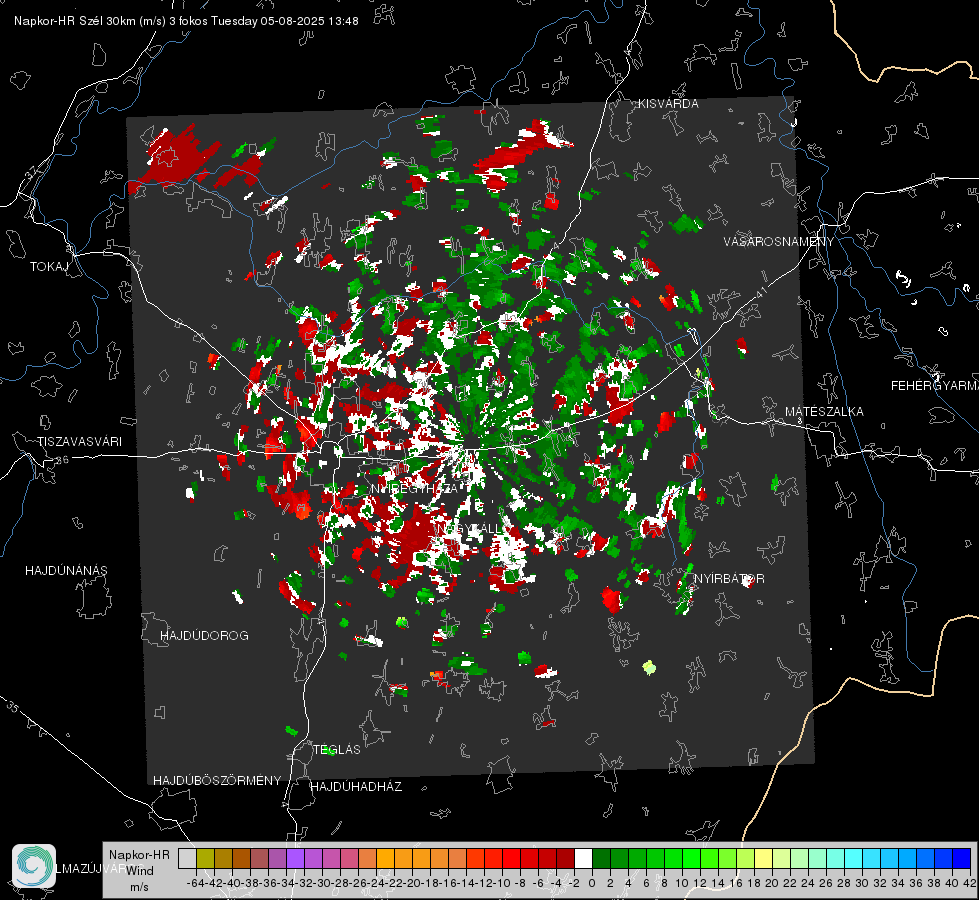
Task: Click road number 36 near Tiszavasvári
Action: click(62, 460)
